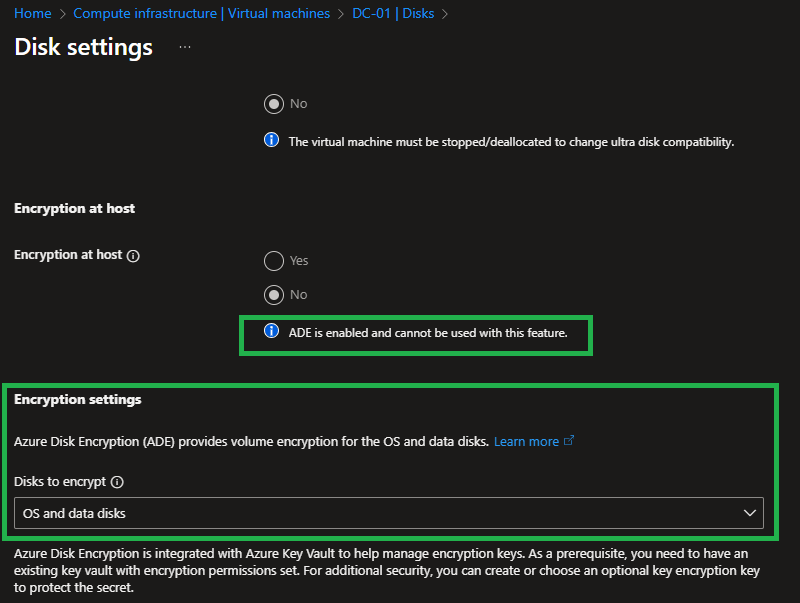This screenshot has width=800, height=603.
Task: Click the chevron arrow in OS and data disks box
Action: (750, 513)
